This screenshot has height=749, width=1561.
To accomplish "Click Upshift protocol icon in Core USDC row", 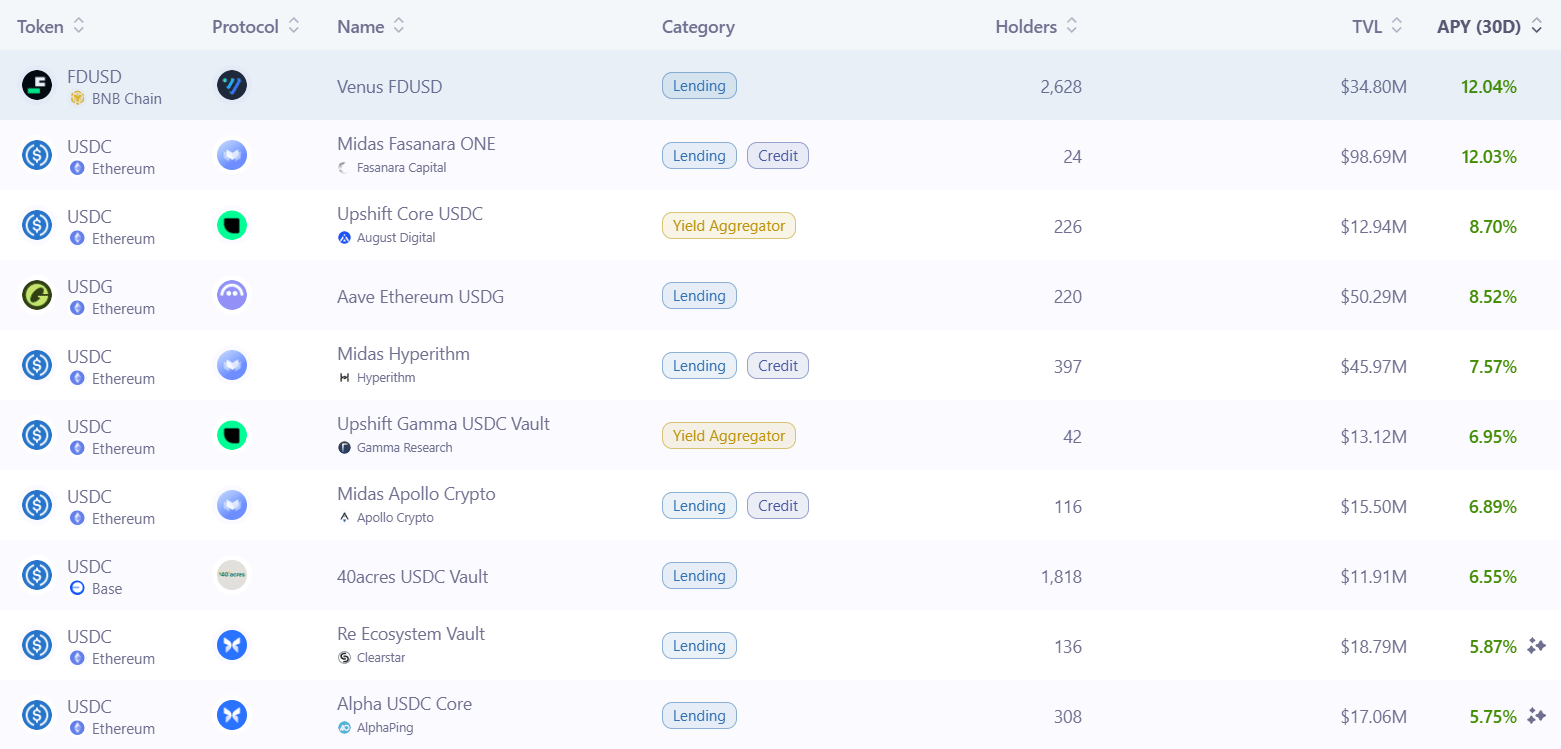I will point(232,225).
